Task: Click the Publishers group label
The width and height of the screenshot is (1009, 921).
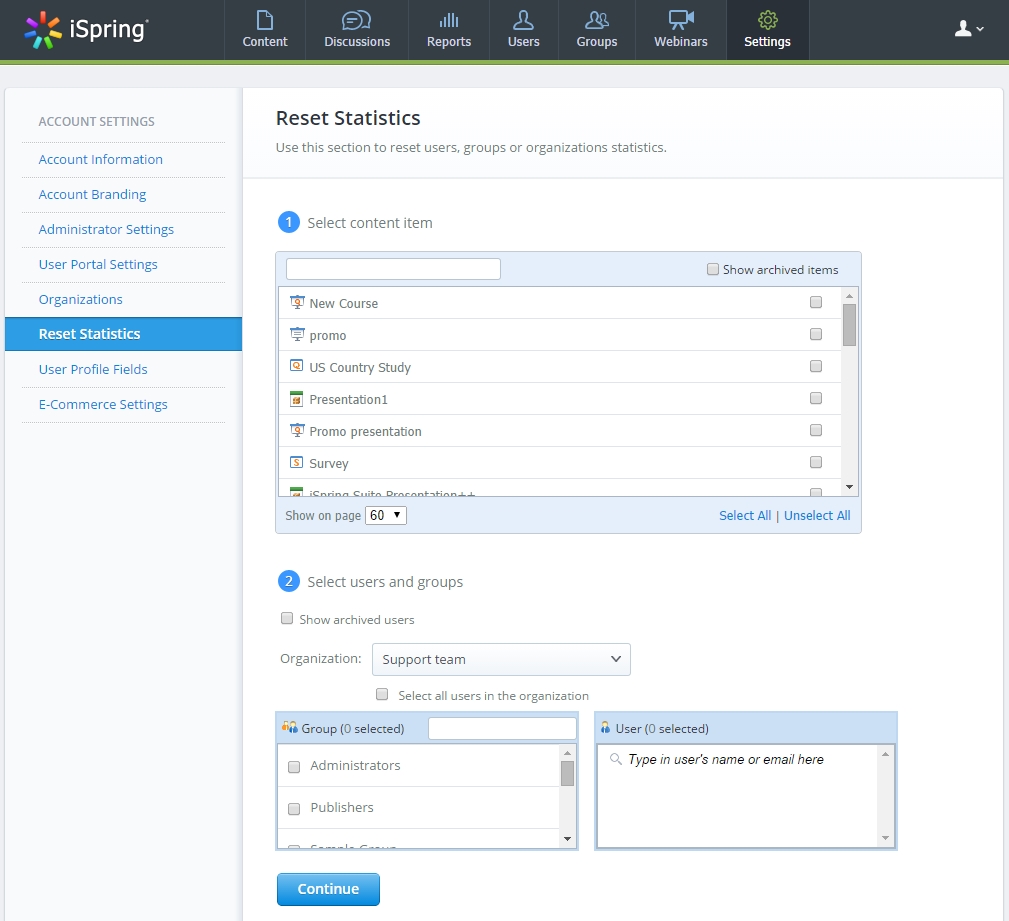Action: [x=342, y=807]
